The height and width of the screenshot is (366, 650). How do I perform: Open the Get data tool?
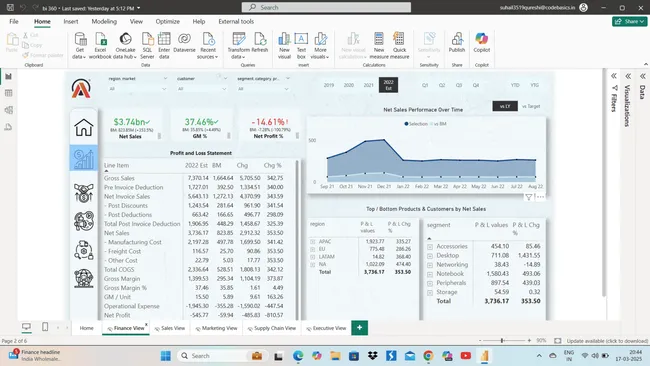click(80, 46)
